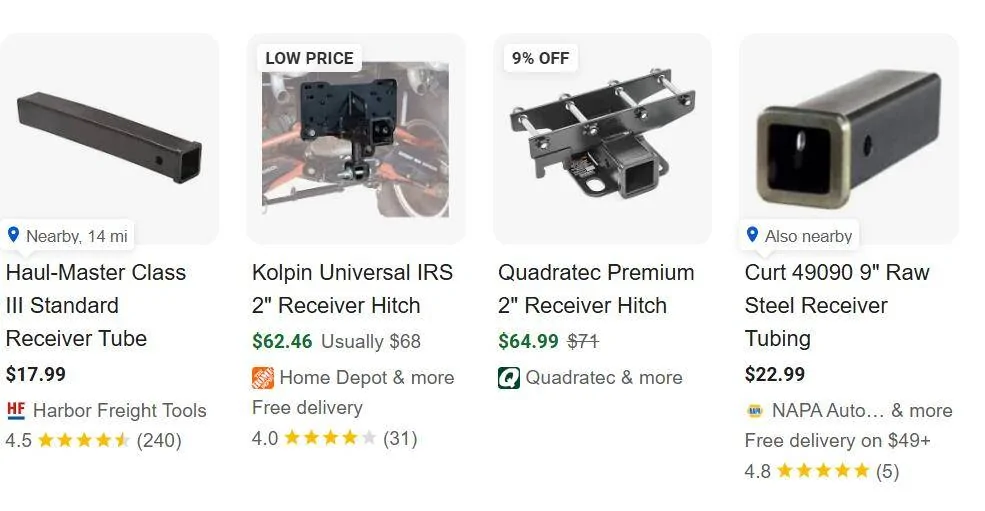Open Curt 49090 9" Raw Steel title link

pyautogui.click(x=837, y=305)
